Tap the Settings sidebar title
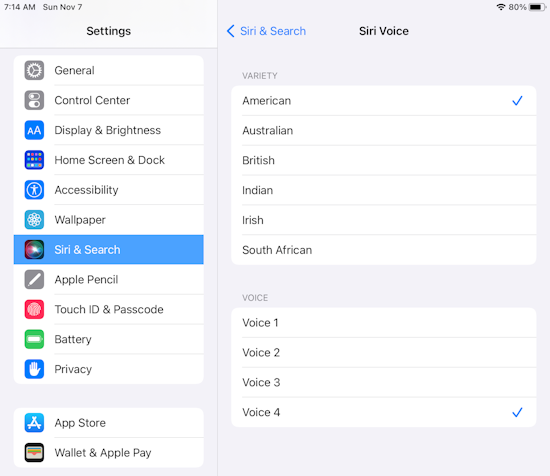This screenshot has height=476, width=550. coord(108,31)
